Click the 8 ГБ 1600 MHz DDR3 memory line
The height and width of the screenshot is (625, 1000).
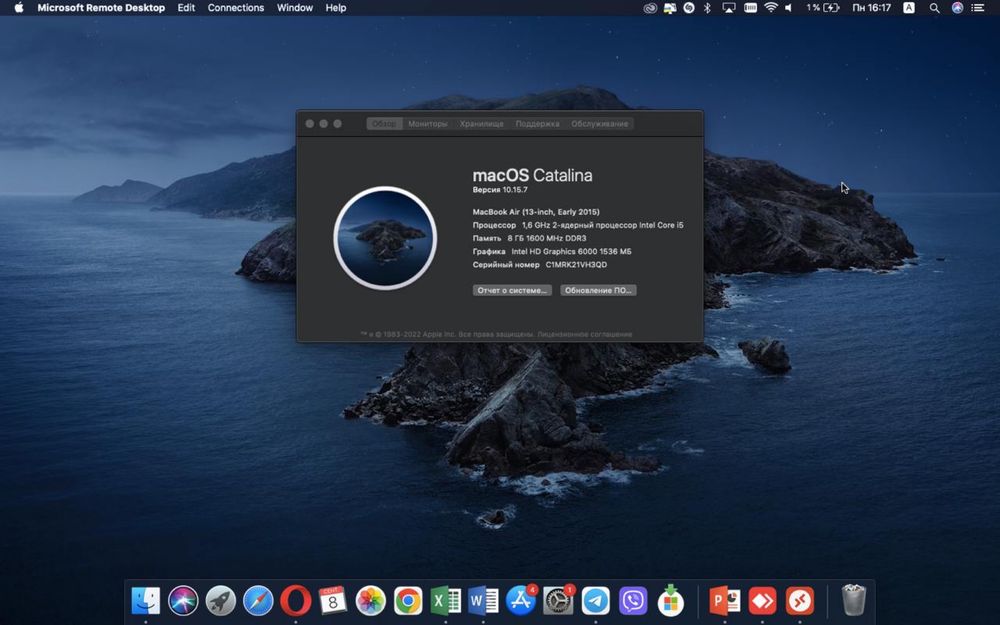coord(529,238)
